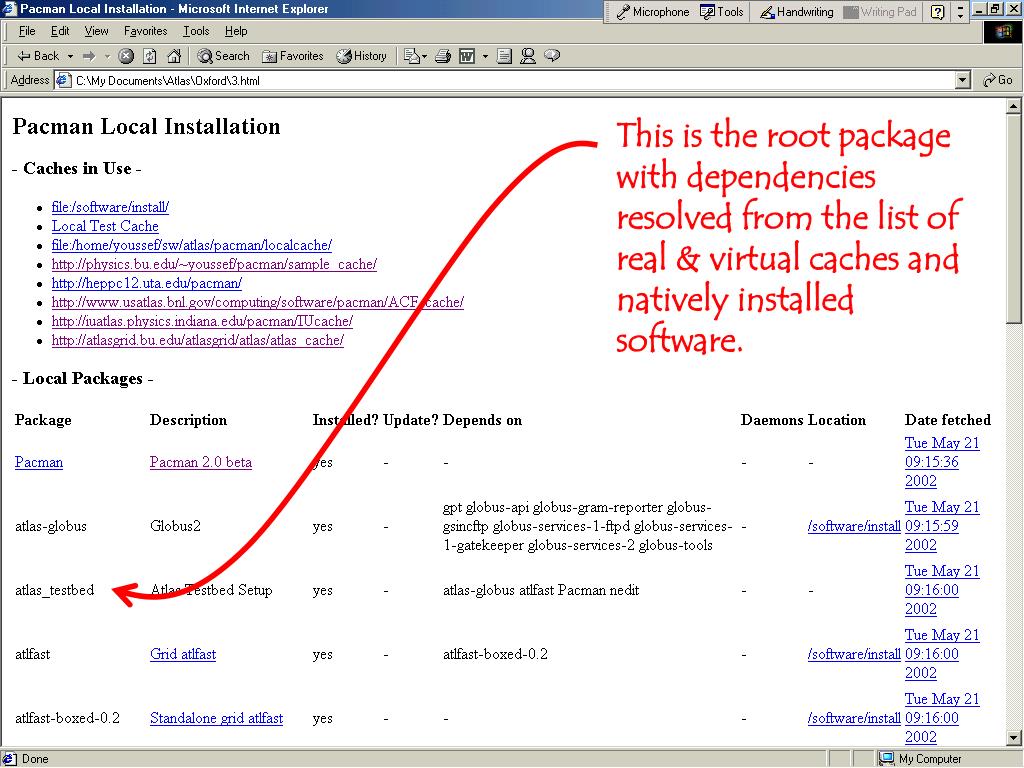1024x768 pixels.
Task: Click the Windows flag throbber logo
Action: (1002, 31)
